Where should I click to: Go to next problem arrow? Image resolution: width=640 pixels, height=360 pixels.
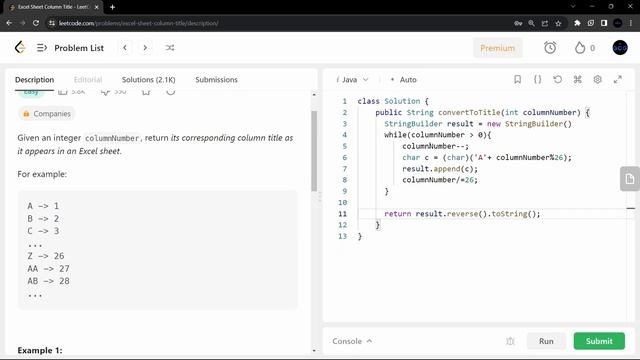pyautogui.click(x=145, y=48)
